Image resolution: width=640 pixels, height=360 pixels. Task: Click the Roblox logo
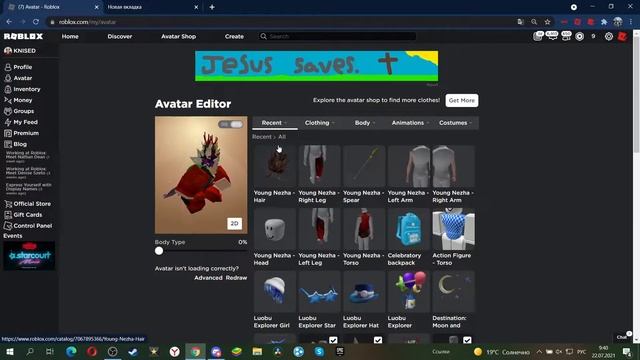pyautogui.click(x=23, y=36)
